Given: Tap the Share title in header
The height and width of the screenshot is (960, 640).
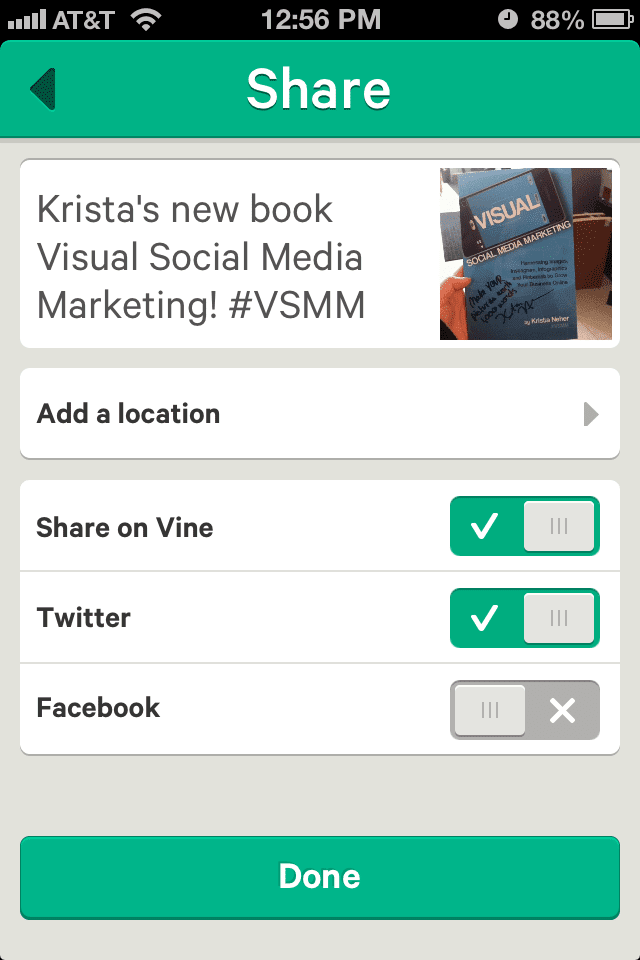Looking at the screenshot, I should click(319, 89).
